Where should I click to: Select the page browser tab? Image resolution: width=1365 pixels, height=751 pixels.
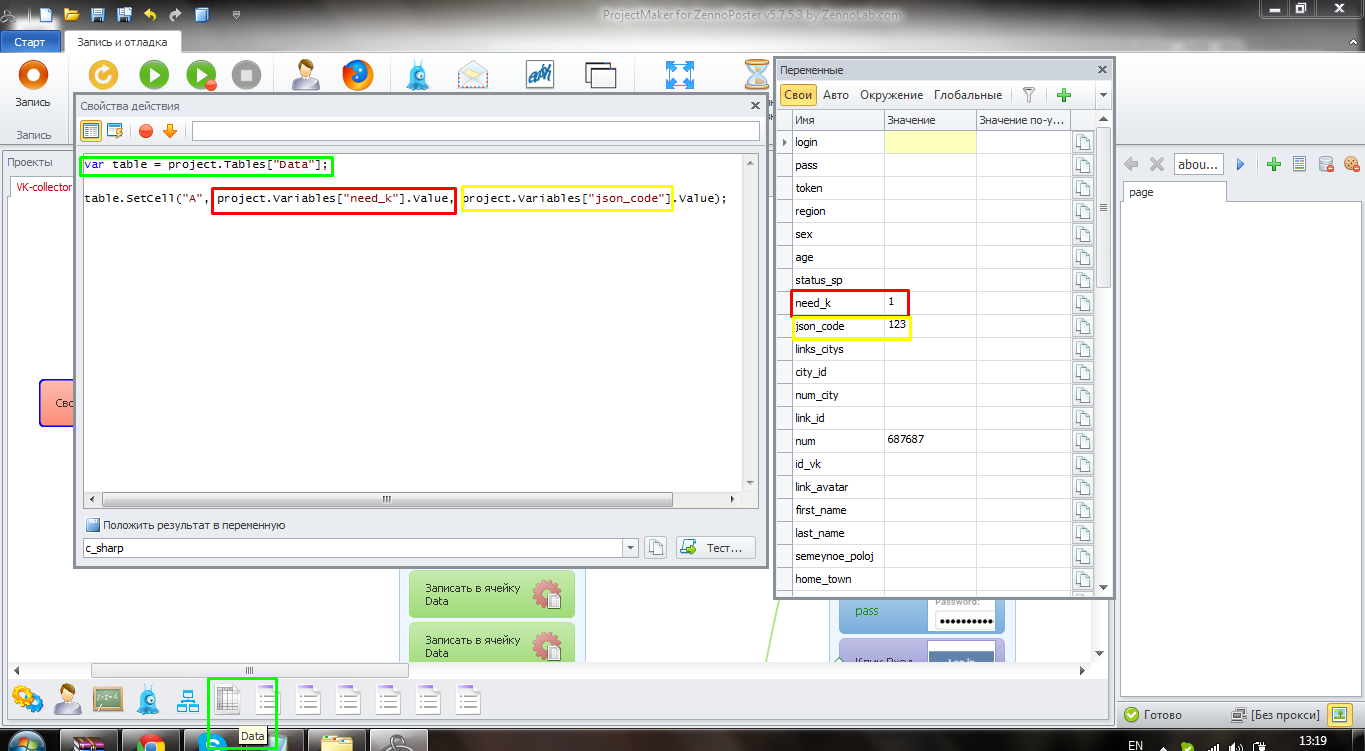click(1172, 192)
